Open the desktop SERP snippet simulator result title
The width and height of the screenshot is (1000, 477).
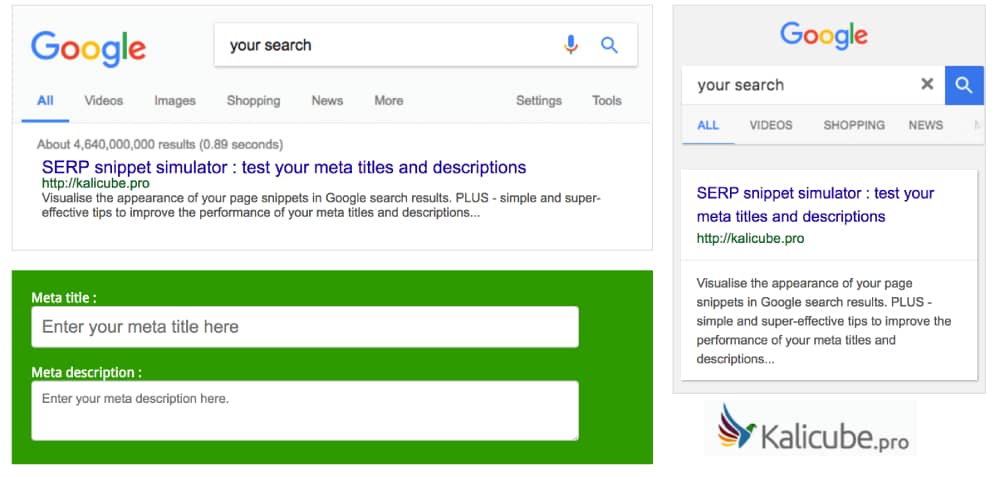tap(284, 167)
